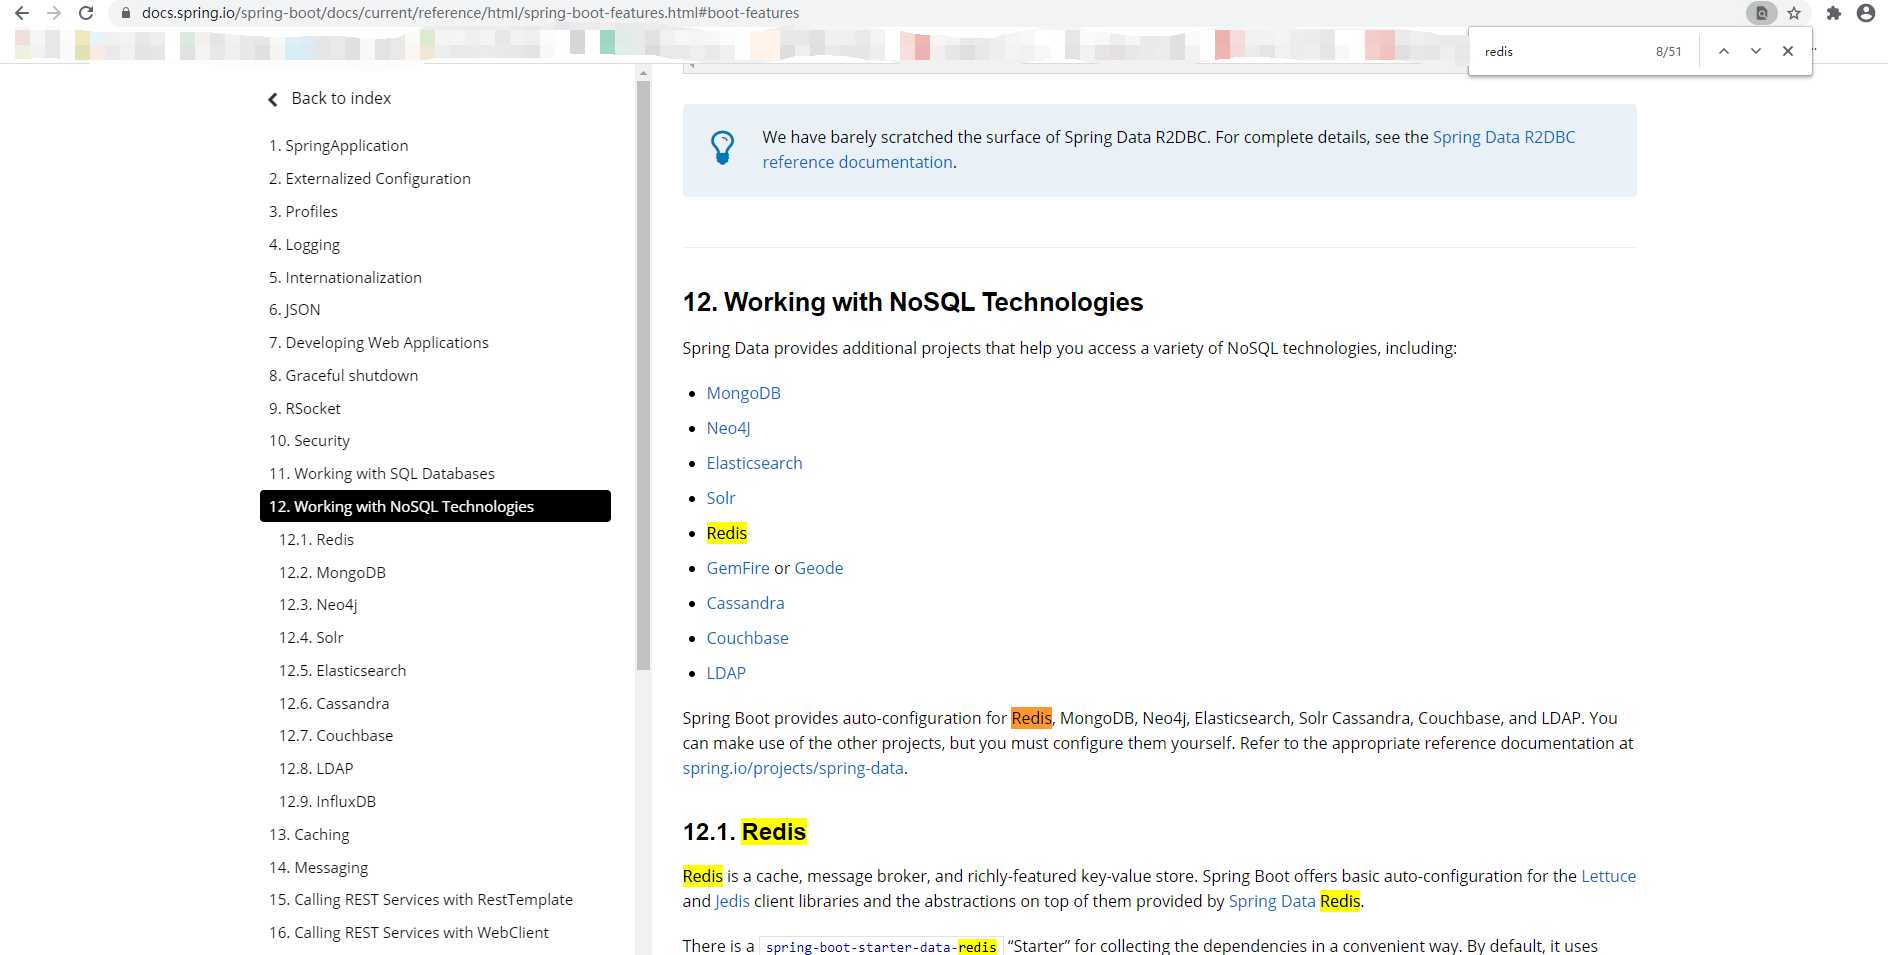Follow the GemFire link

tap(738, 569)
